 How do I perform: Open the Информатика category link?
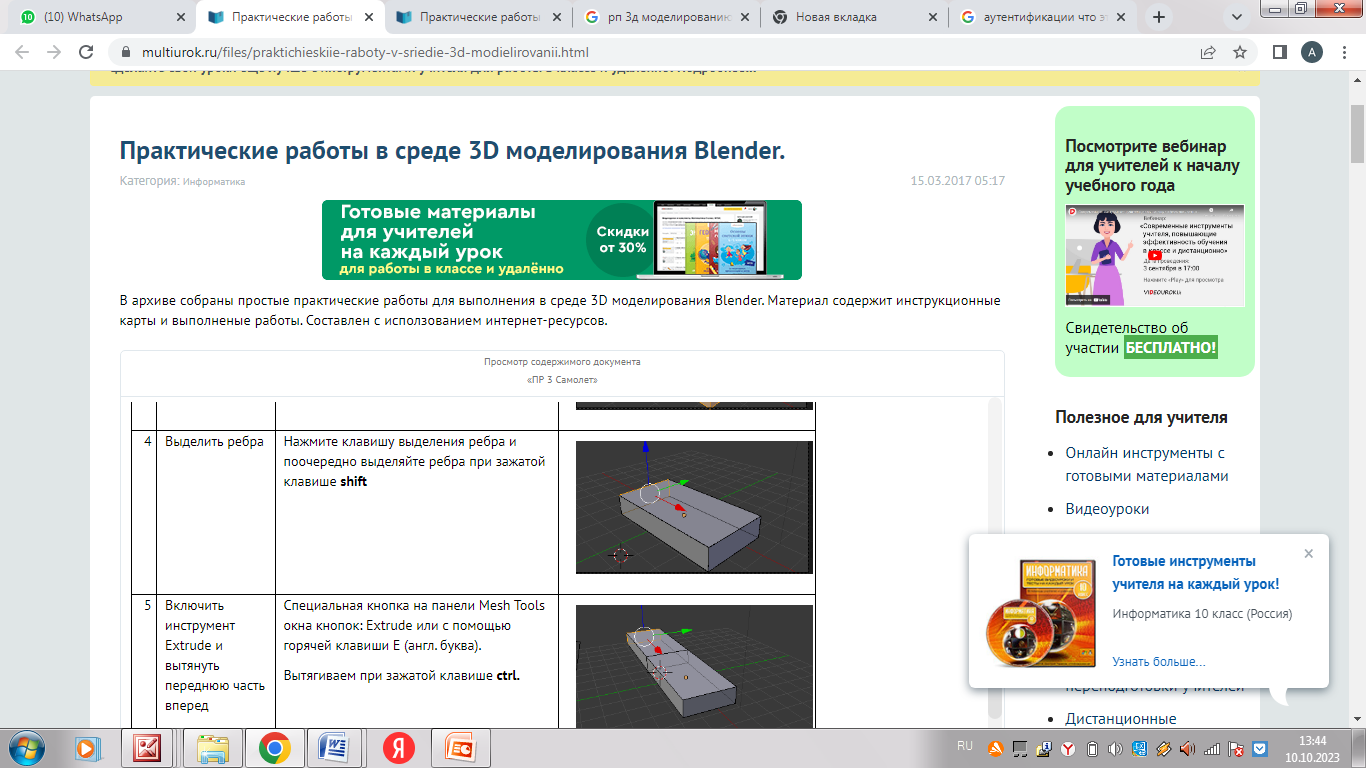pos(214,182)
